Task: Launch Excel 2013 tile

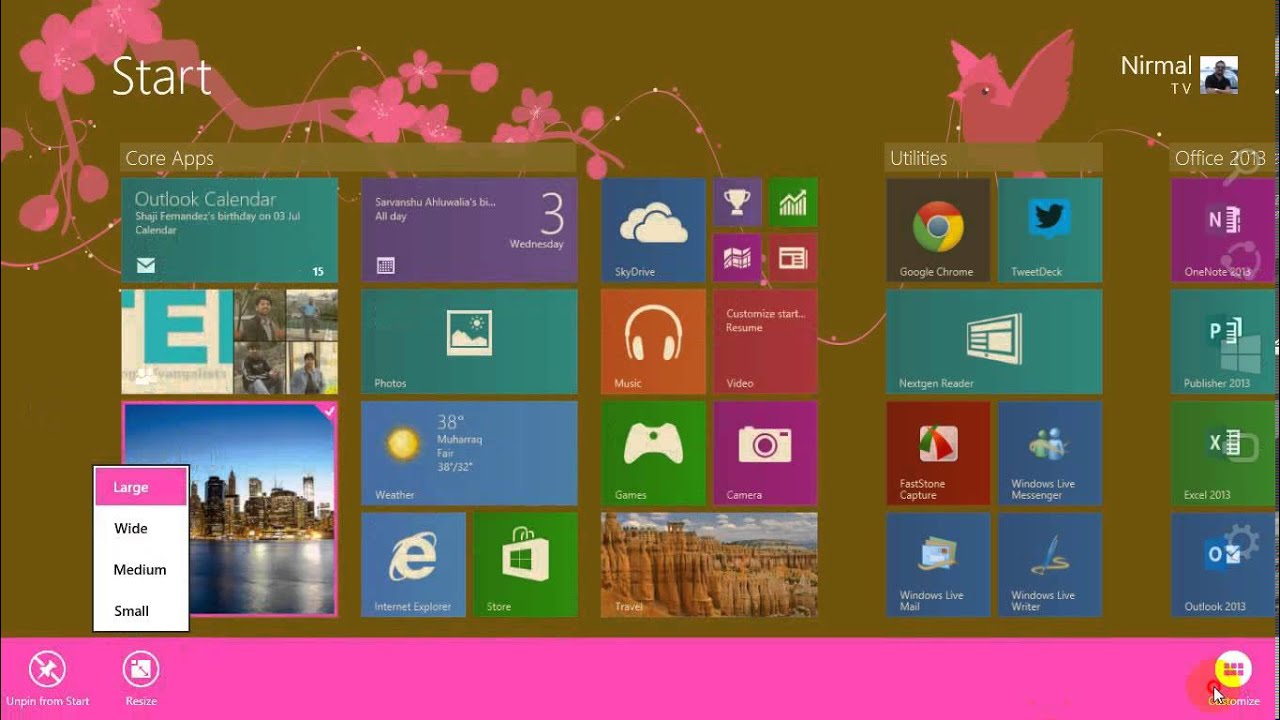Action: [1223, 453]
